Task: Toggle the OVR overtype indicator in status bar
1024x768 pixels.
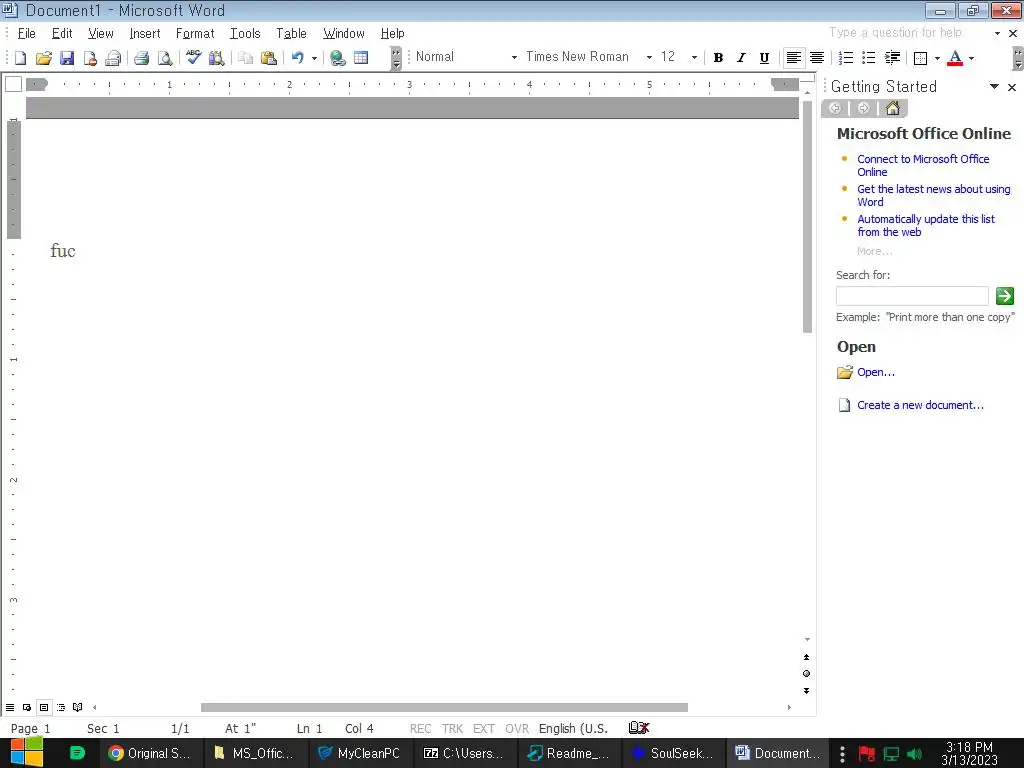Action: coord(517,728)
